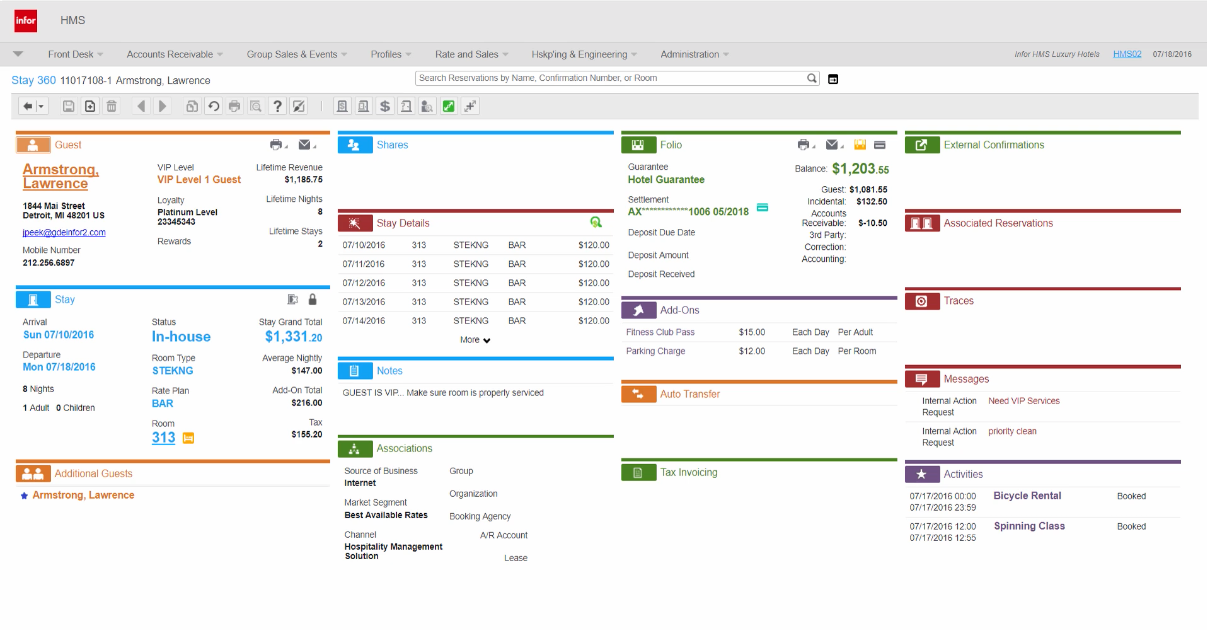Click the Search Reservations input field

click(x=610, y=78)
